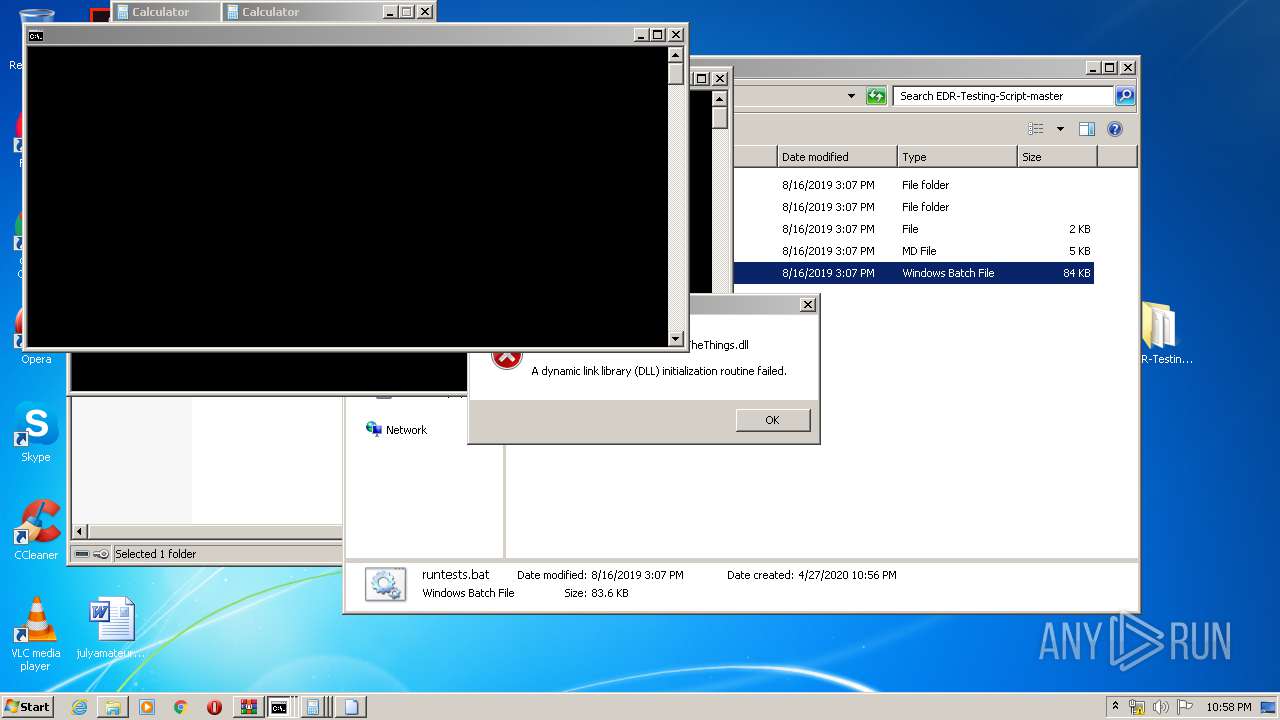
Task: Select the first Calculator window title bar
Action: coord(165,12)
